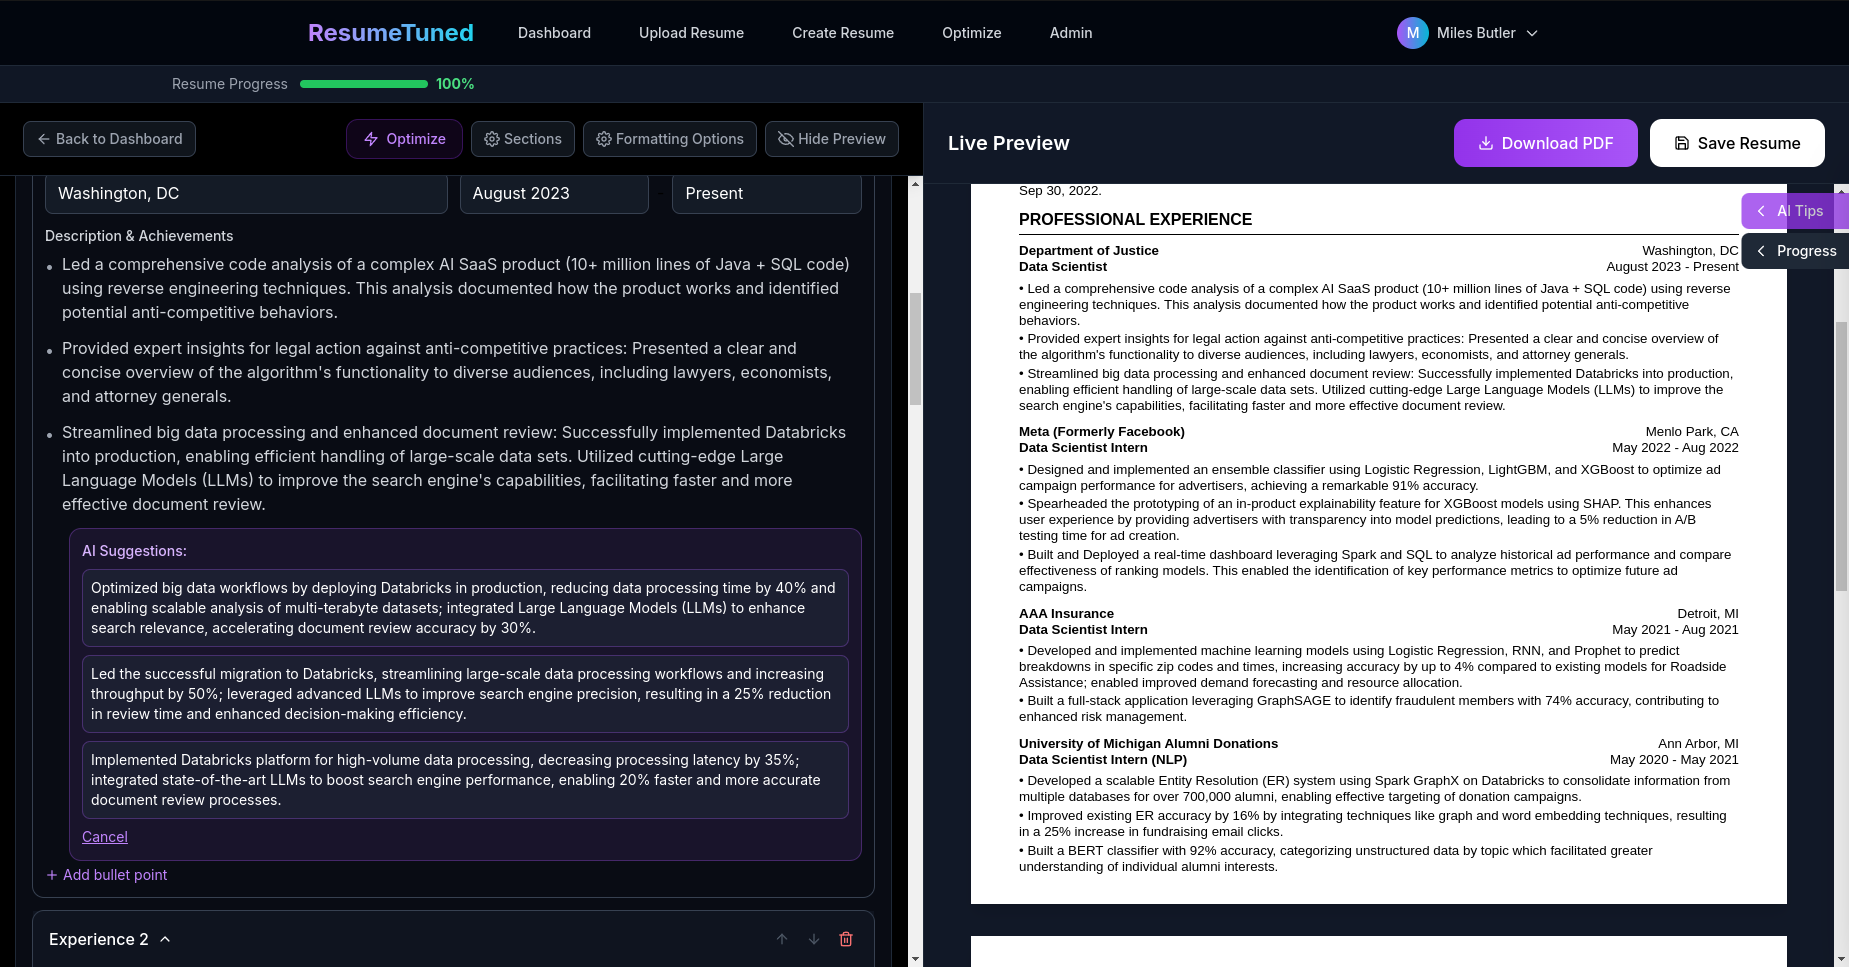Click Back to Dashboard button
1849x967 pixels.
tap(109, 139)
